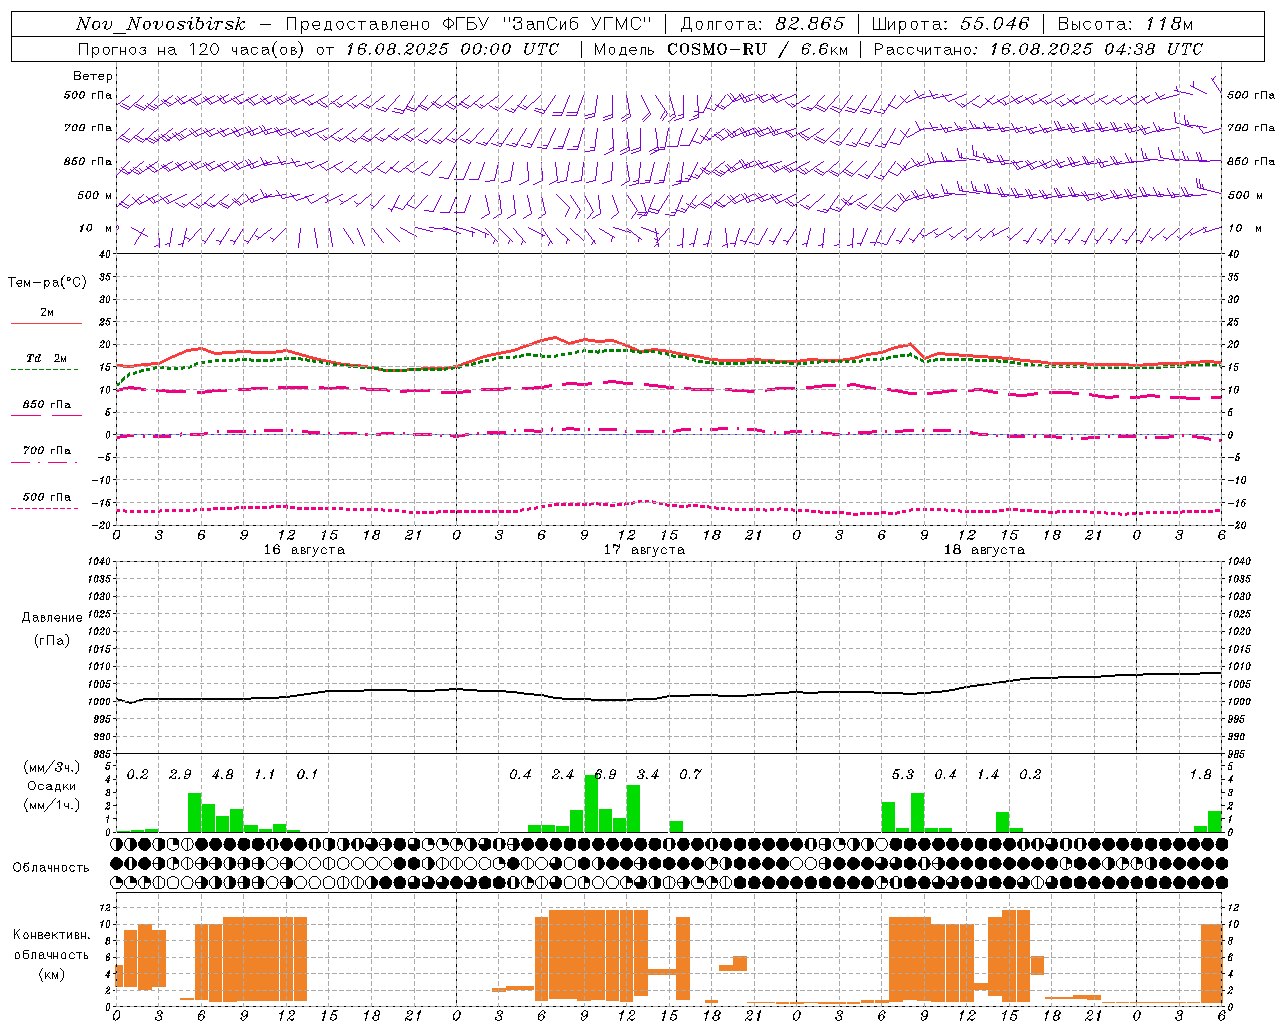The width and height of the screenshot is (1280, 1024).
Task: Click the 5.3 three-hour precipitation value
Action: tap(902, 774)
